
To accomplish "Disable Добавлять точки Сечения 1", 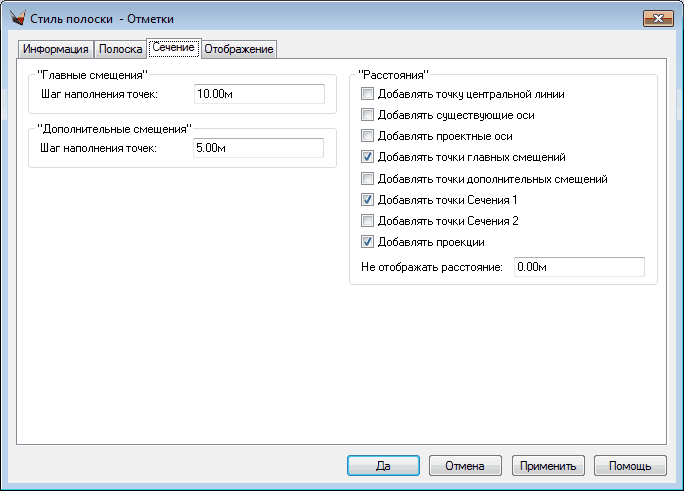I will point(368,200).
